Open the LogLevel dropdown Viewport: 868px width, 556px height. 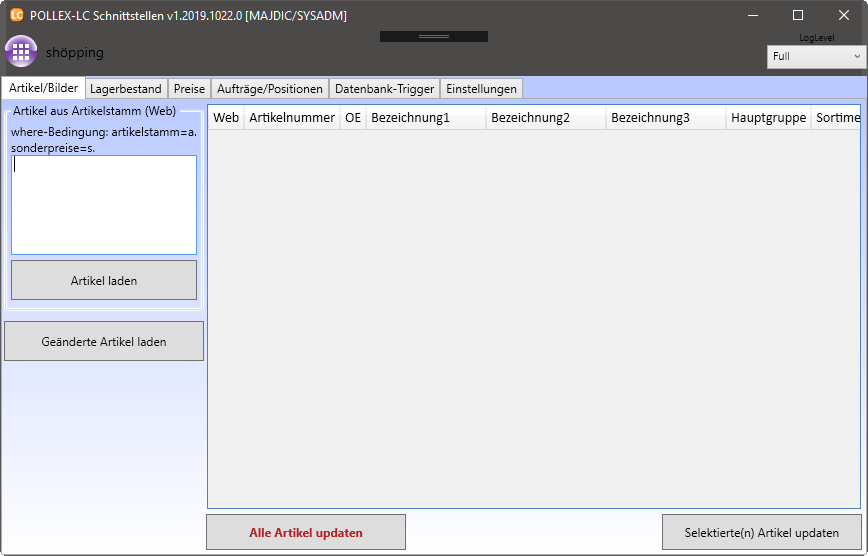[816, 57]
